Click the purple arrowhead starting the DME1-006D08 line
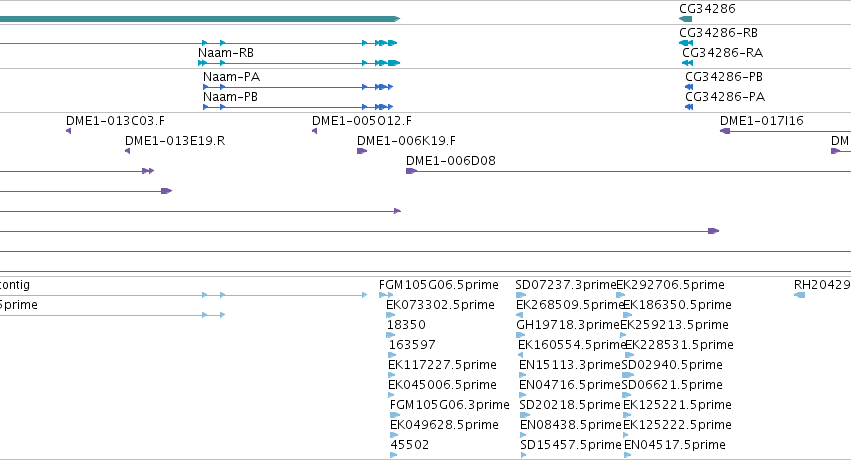Viewport: 851px width, 460px height. click(x=411, y=171)
